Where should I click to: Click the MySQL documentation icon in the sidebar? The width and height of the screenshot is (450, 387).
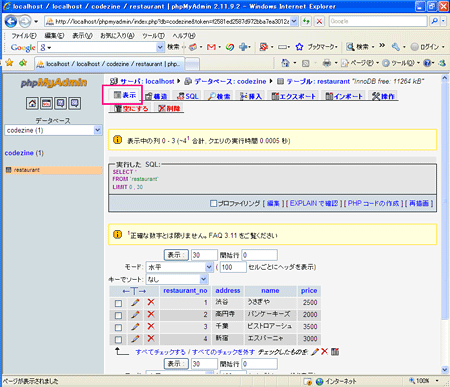(74, 103)
